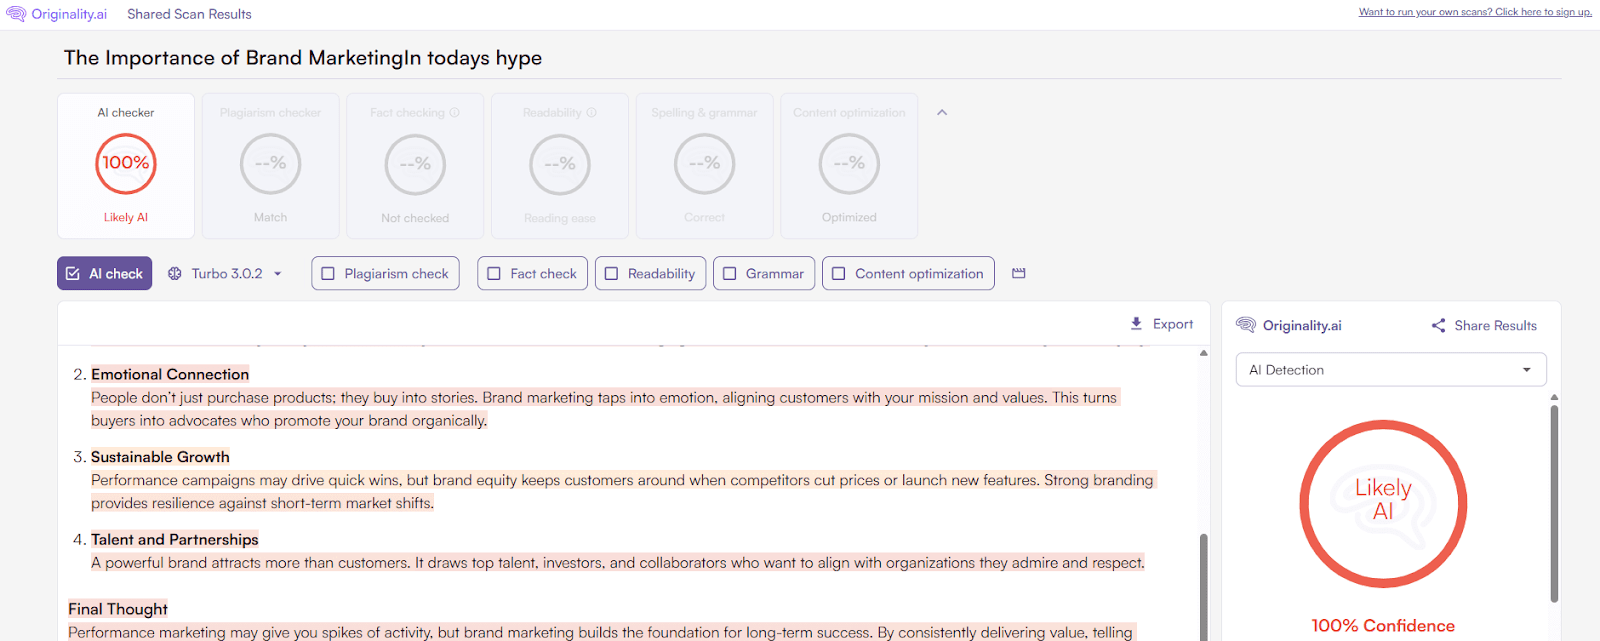Open the AI Detection dropdown
The width and height of the screenshot is (1600, 641).
[x=1391, y=370]
